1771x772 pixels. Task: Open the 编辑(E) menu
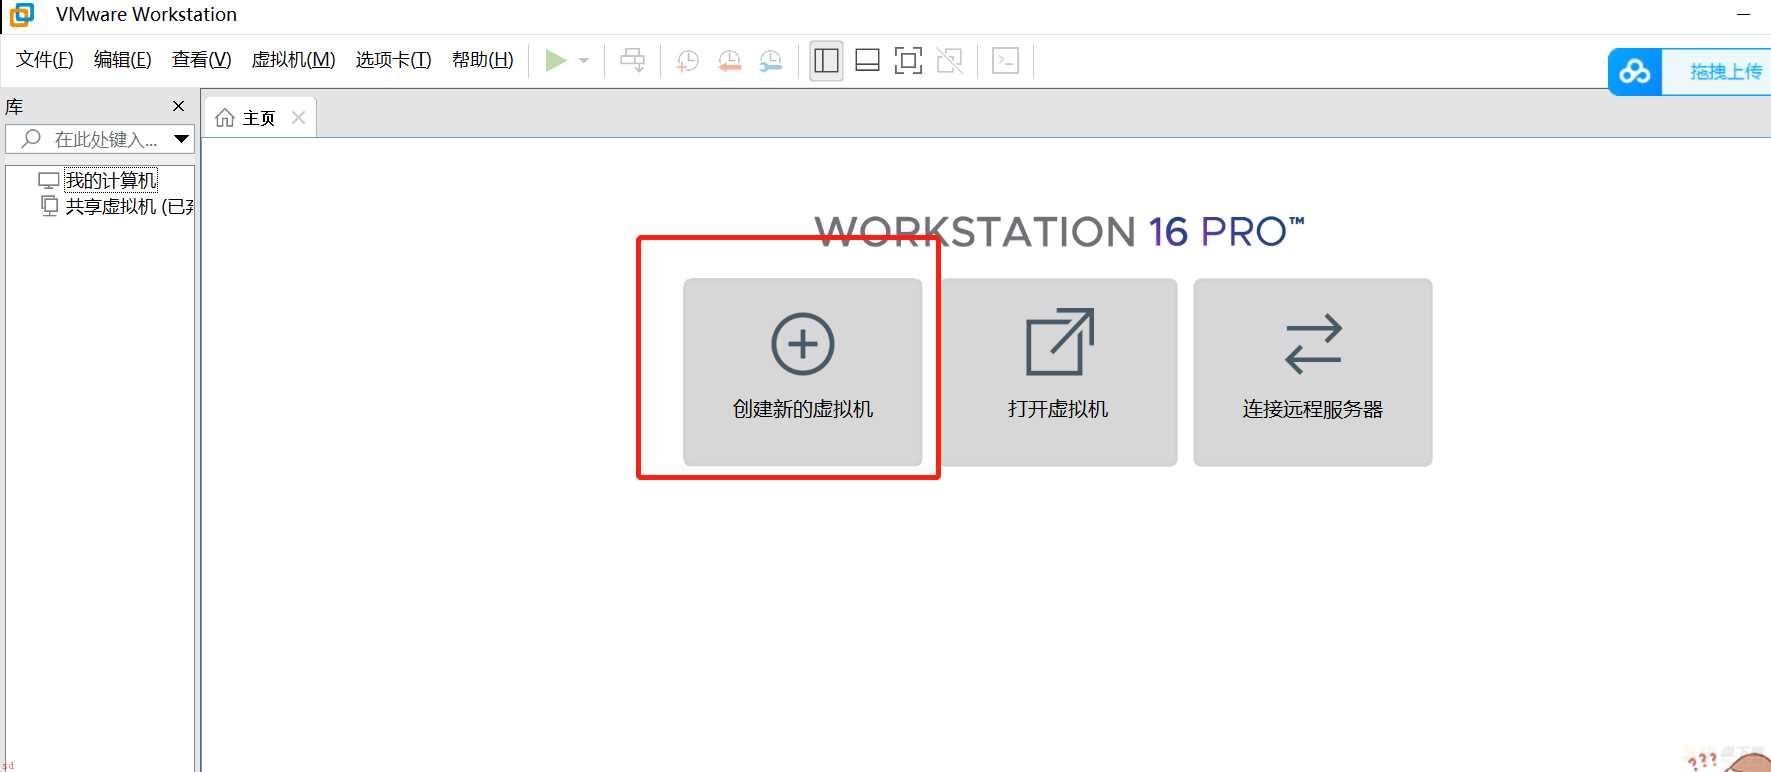coord(123,60)
